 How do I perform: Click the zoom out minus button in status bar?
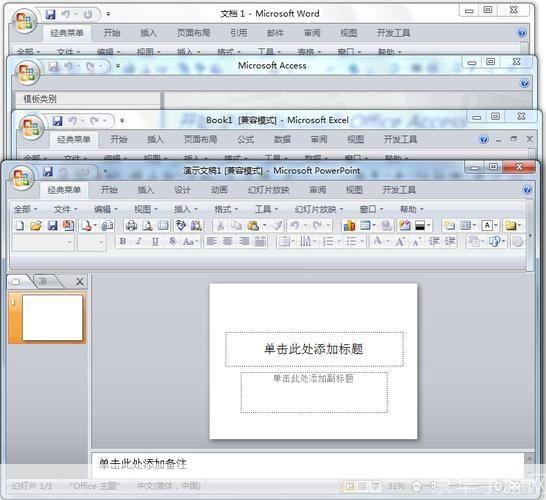(417, 486)
